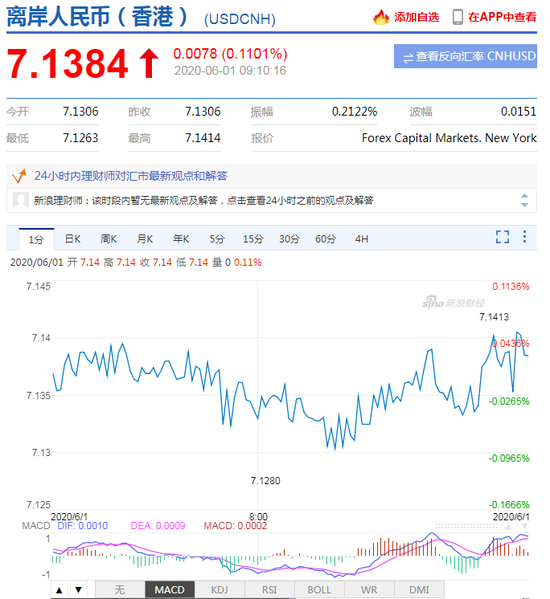
Task: Click the 8:00 time axis label
Action: coord(258,516)
